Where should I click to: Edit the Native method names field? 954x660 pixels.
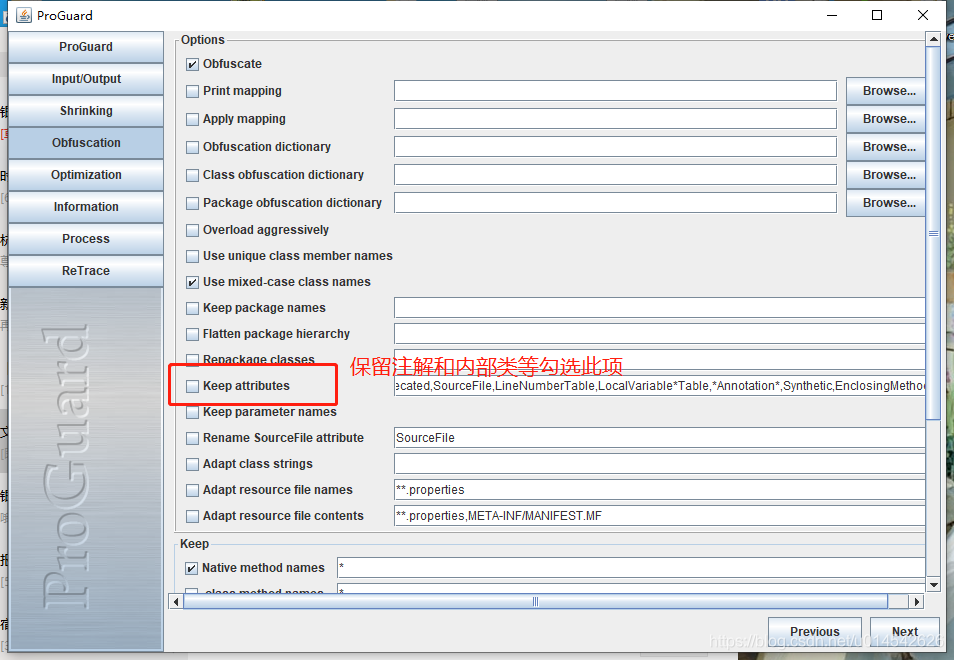631,568
